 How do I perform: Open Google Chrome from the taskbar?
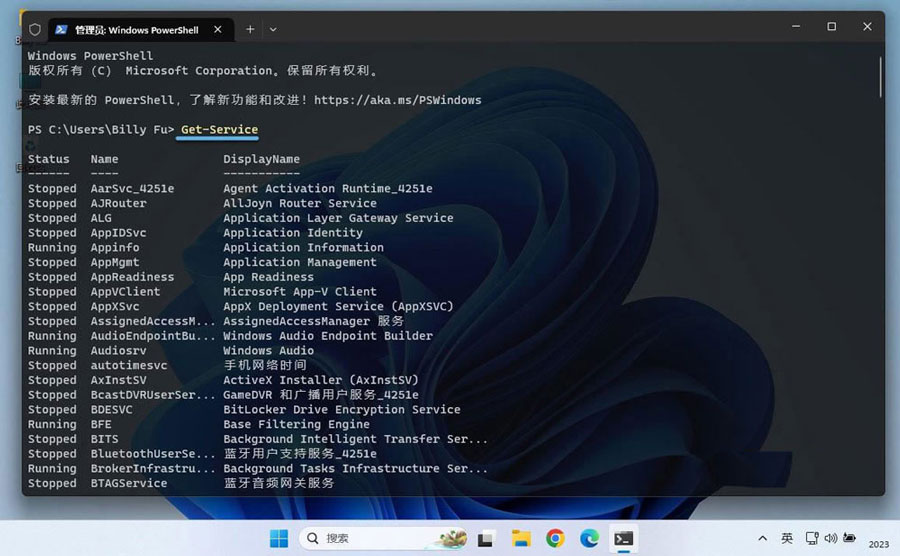click(555, 538)
